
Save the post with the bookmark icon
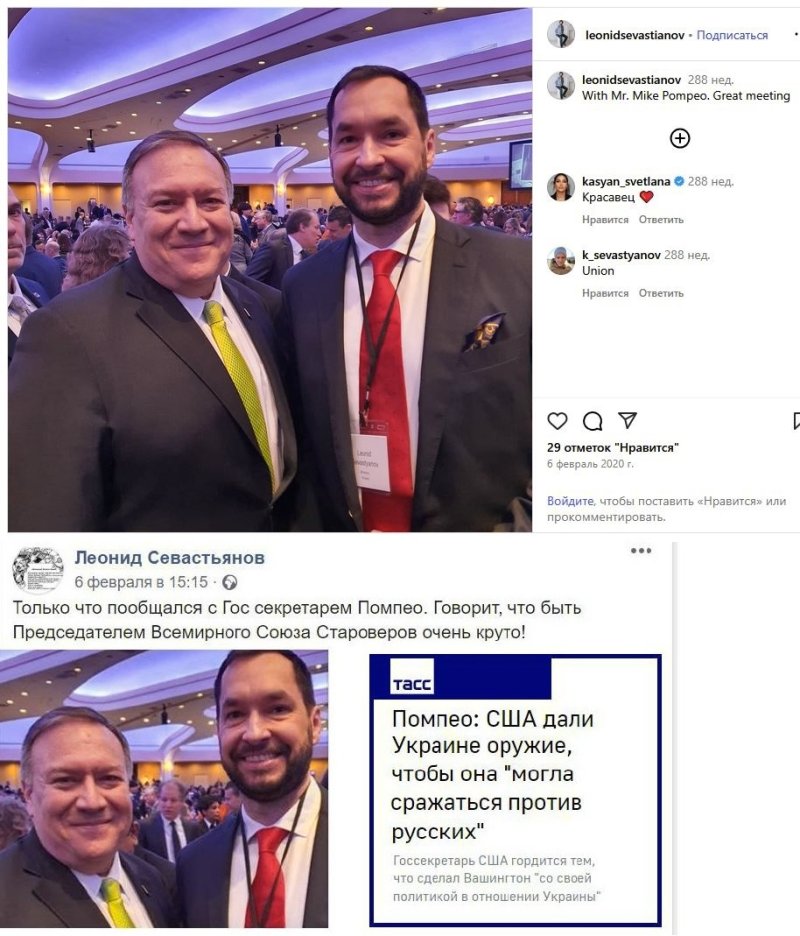(x=796, y=421)
